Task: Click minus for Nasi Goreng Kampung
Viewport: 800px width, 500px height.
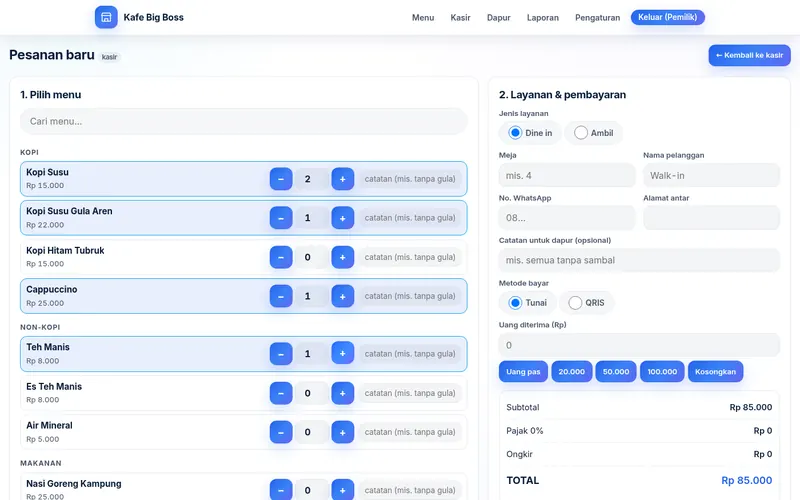Action: (281, 490)
